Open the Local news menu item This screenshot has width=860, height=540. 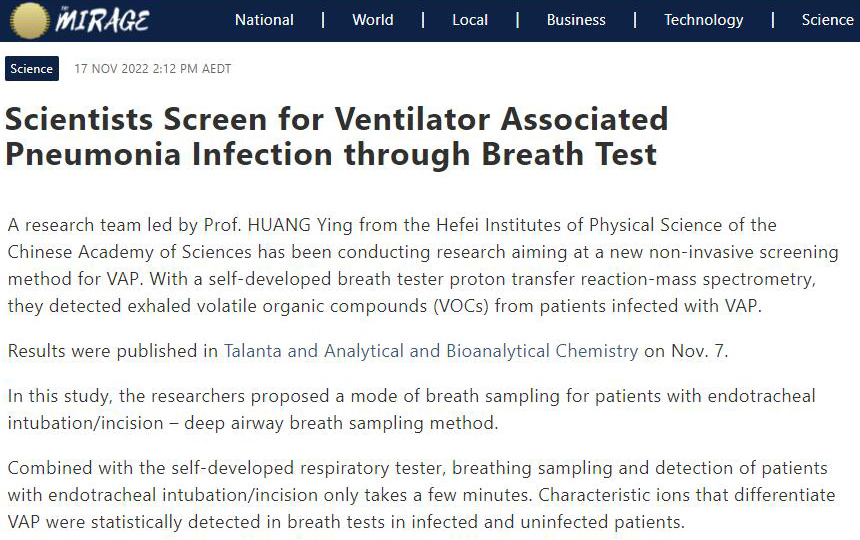470,20
